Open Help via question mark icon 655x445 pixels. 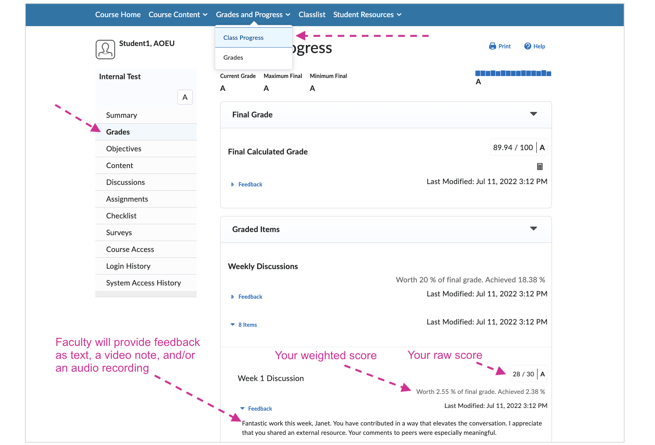[528, 46]
